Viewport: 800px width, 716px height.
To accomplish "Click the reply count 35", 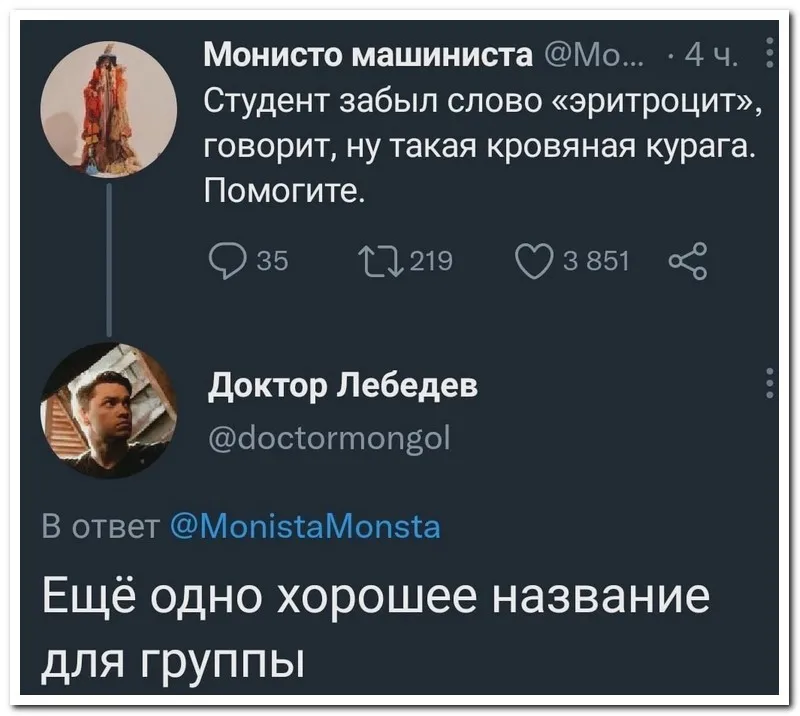I will pyautogui.click(x=272, y=262).
